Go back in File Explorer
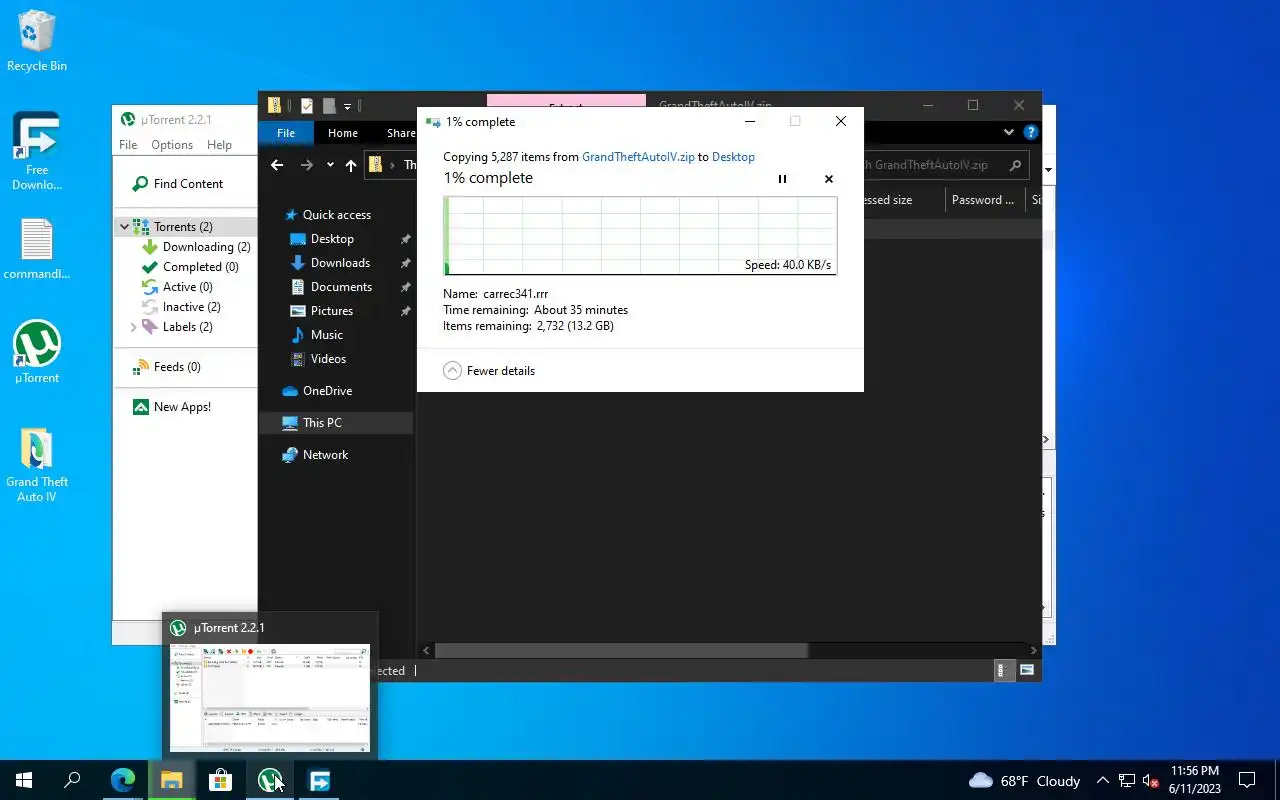The image size is (1280, 800). (277, 165)
